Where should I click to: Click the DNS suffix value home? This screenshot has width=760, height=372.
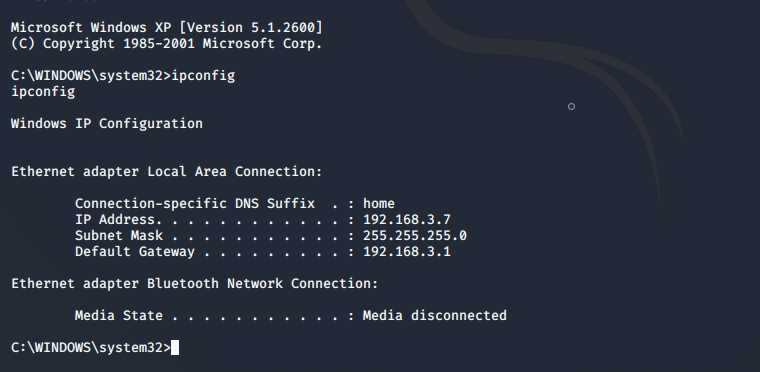[x=379, y=204]
